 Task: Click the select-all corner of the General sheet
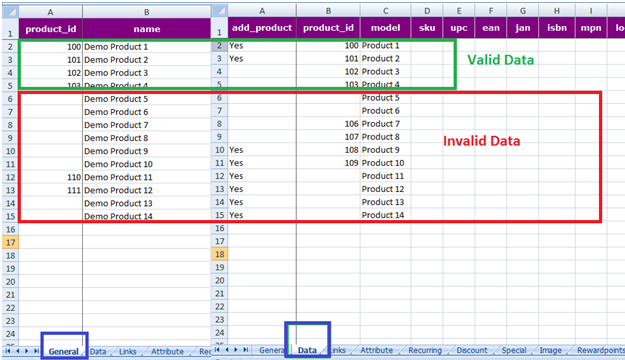pos(10,12)
